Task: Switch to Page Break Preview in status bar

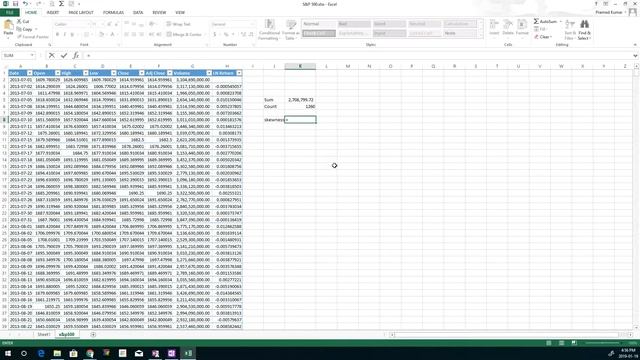Action: click(x=574, y=343)
